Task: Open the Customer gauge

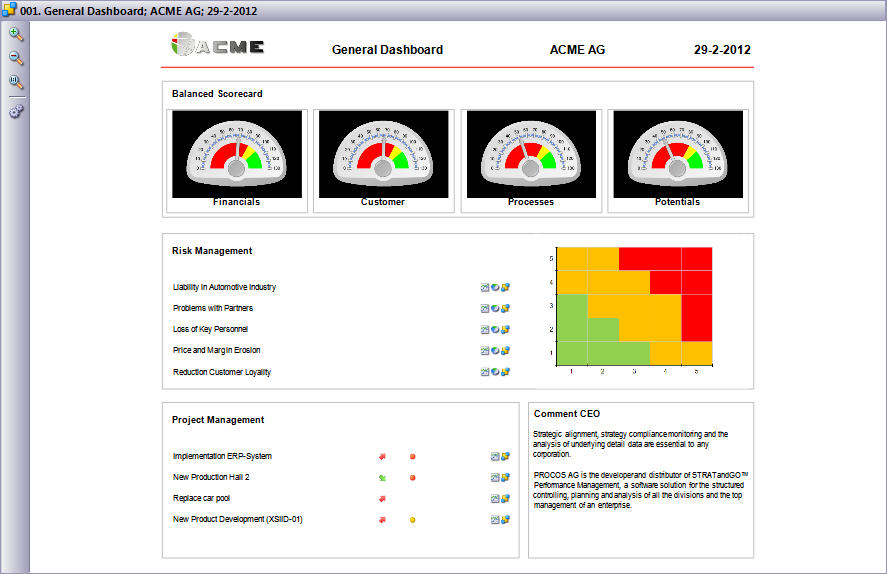Action: tap(383, 155)
